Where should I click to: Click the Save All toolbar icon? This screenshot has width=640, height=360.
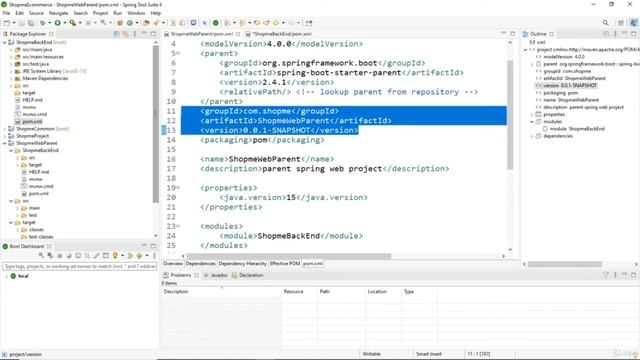31,23
